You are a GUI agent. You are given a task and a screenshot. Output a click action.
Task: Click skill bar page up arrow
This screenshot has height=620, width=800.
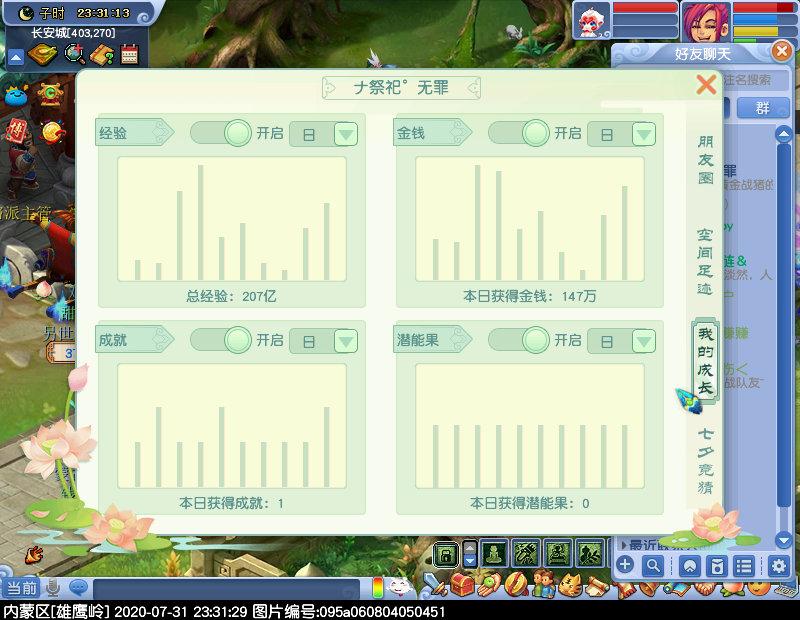[x=469, y=548]
